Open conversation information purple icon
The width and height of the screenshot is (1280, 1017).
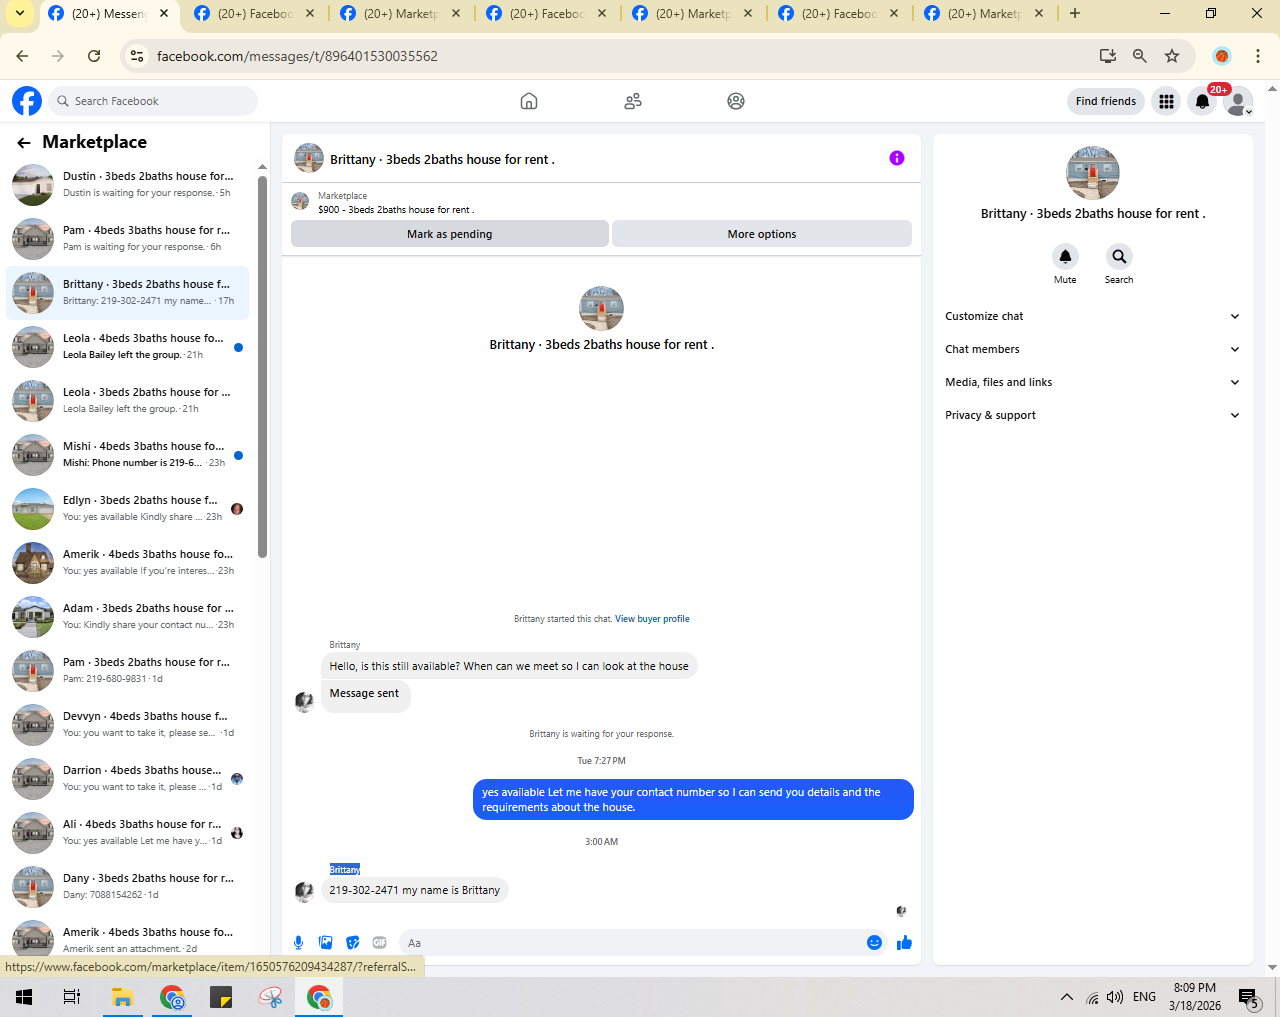897,158
